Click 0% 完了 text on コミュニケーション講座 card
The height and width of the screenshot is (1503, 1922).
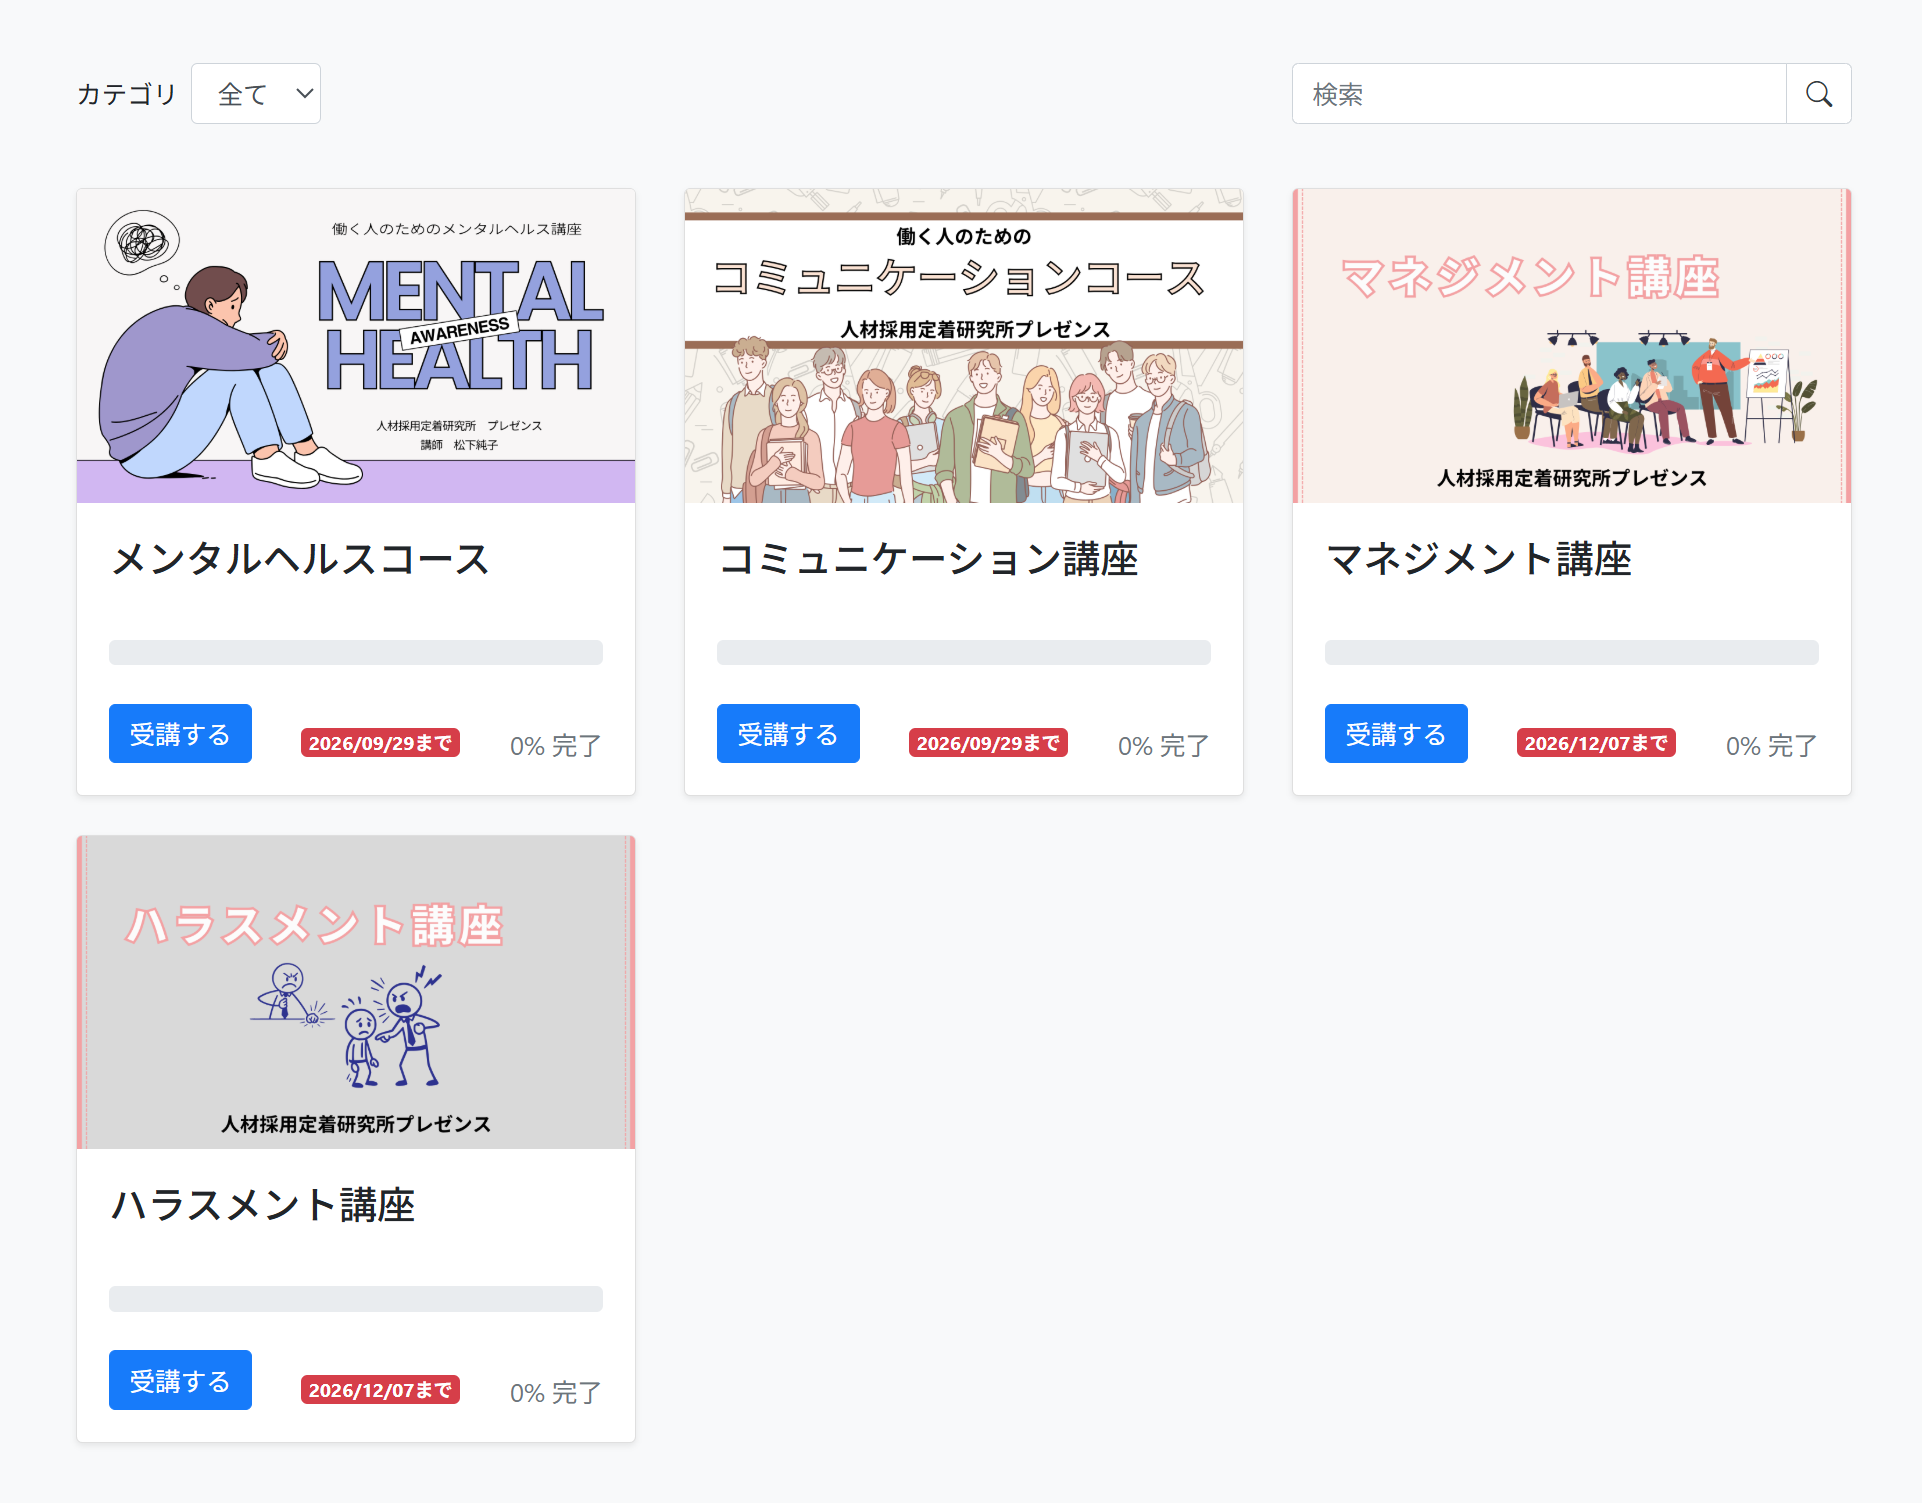click(x=1163, y=746)
